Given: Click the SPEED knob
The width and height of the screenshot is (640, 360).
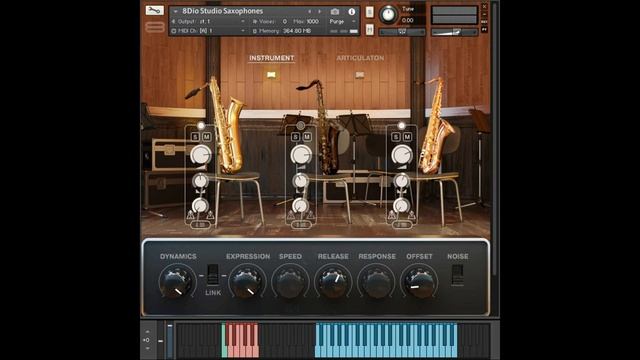Looking at the screenshot, I should (290, 282).
